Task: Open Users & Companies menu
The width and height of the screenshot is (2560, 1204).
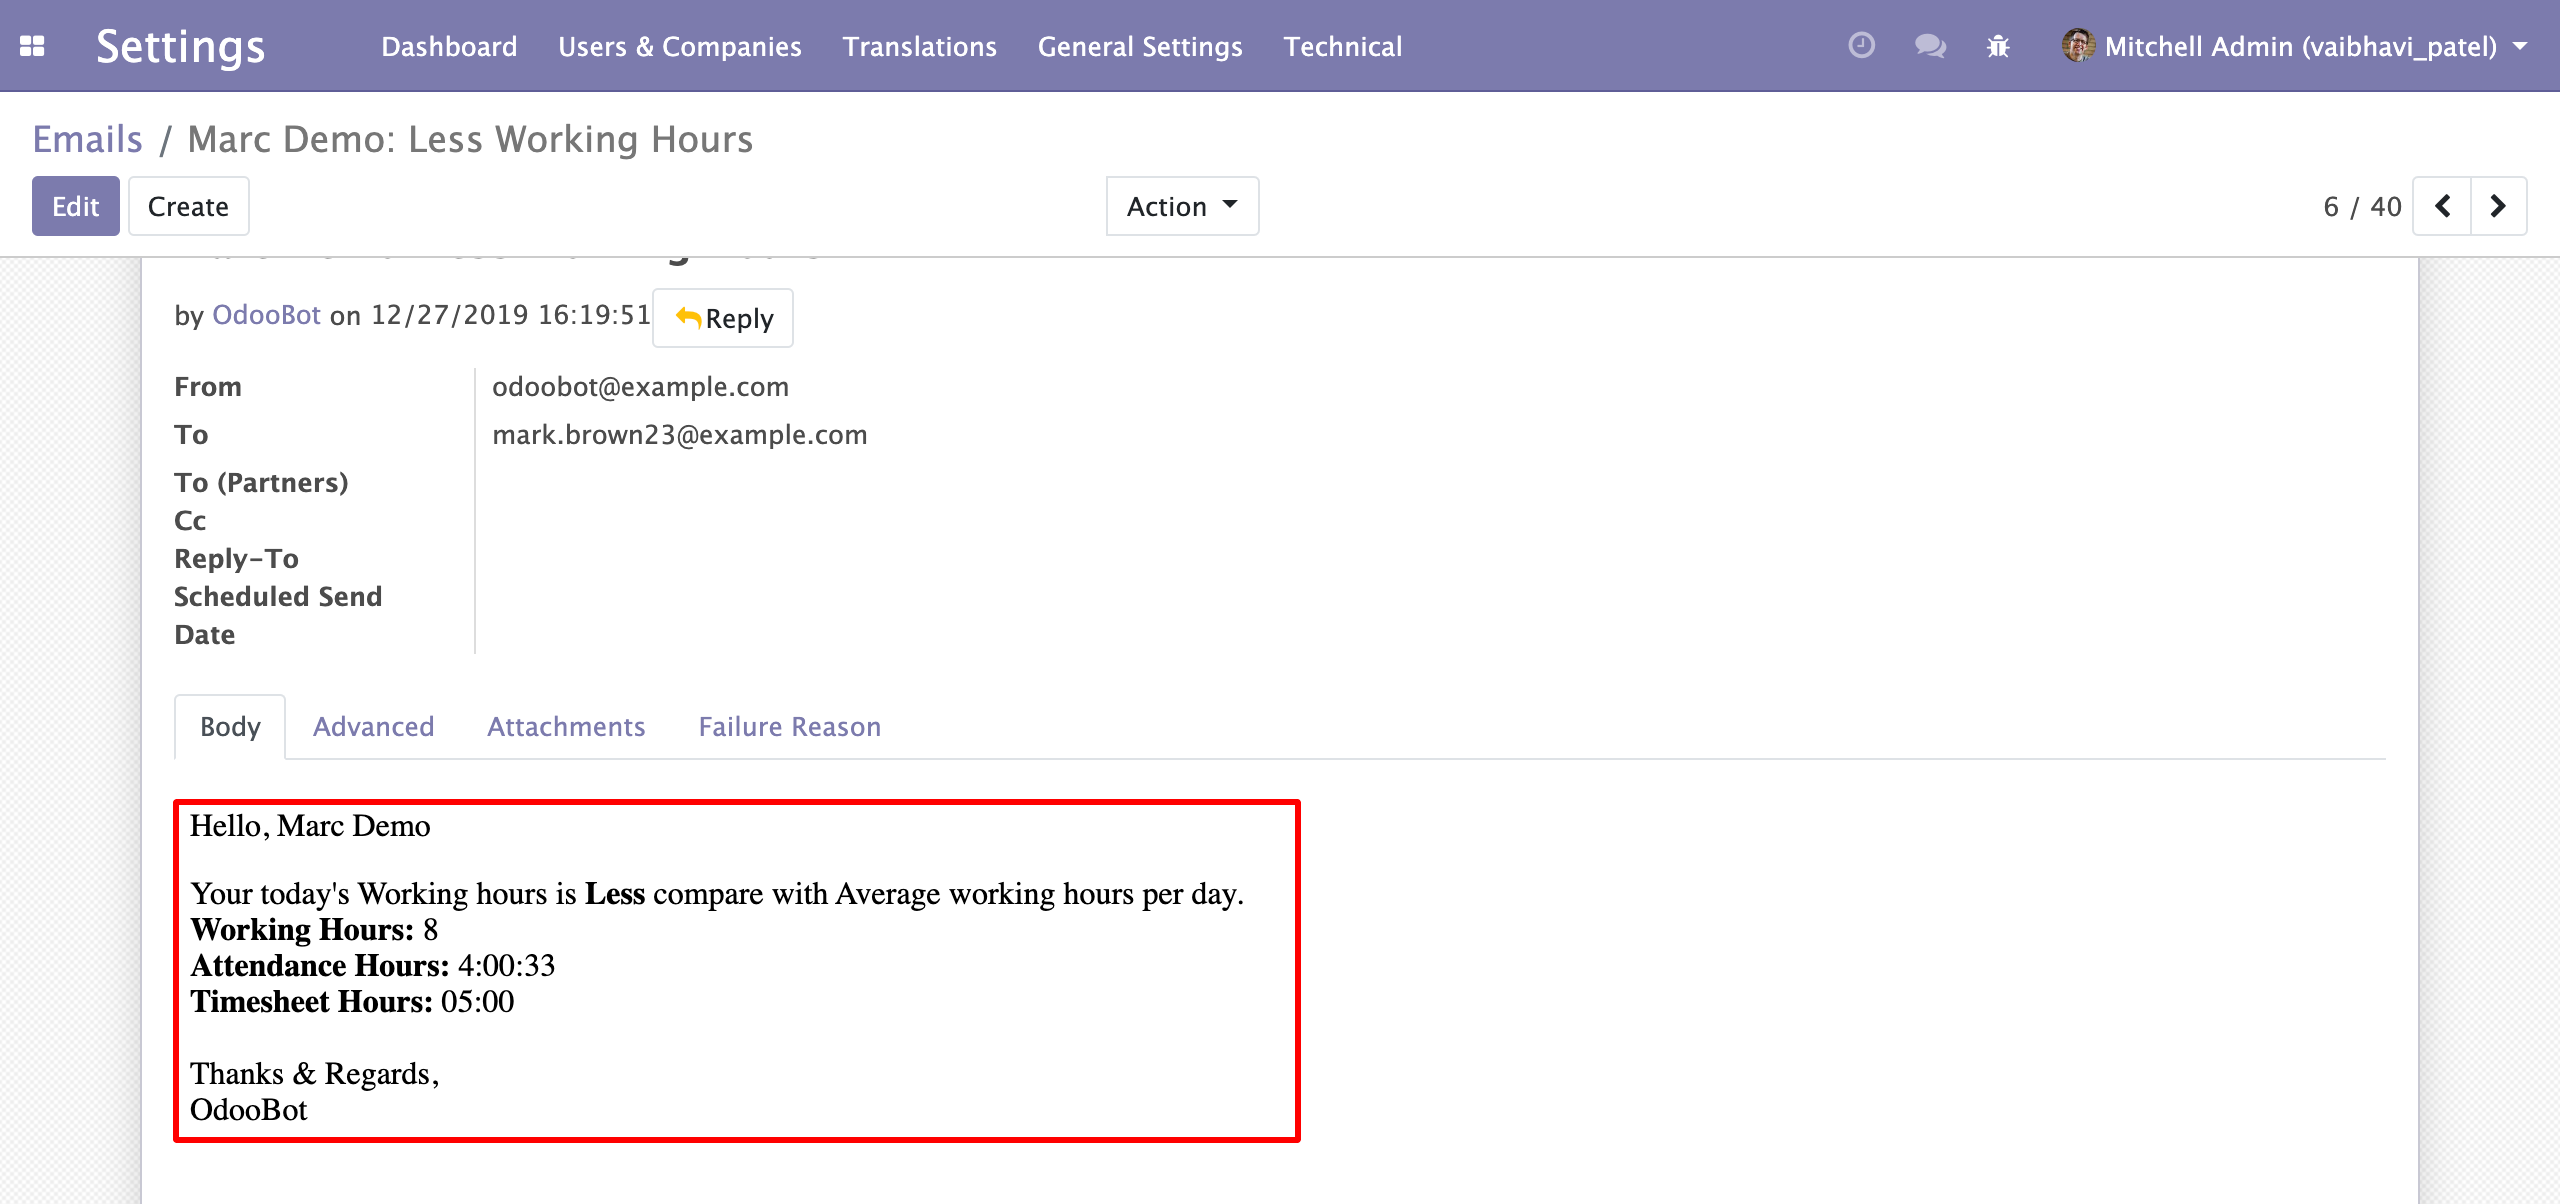Action: tap(679, 46)
